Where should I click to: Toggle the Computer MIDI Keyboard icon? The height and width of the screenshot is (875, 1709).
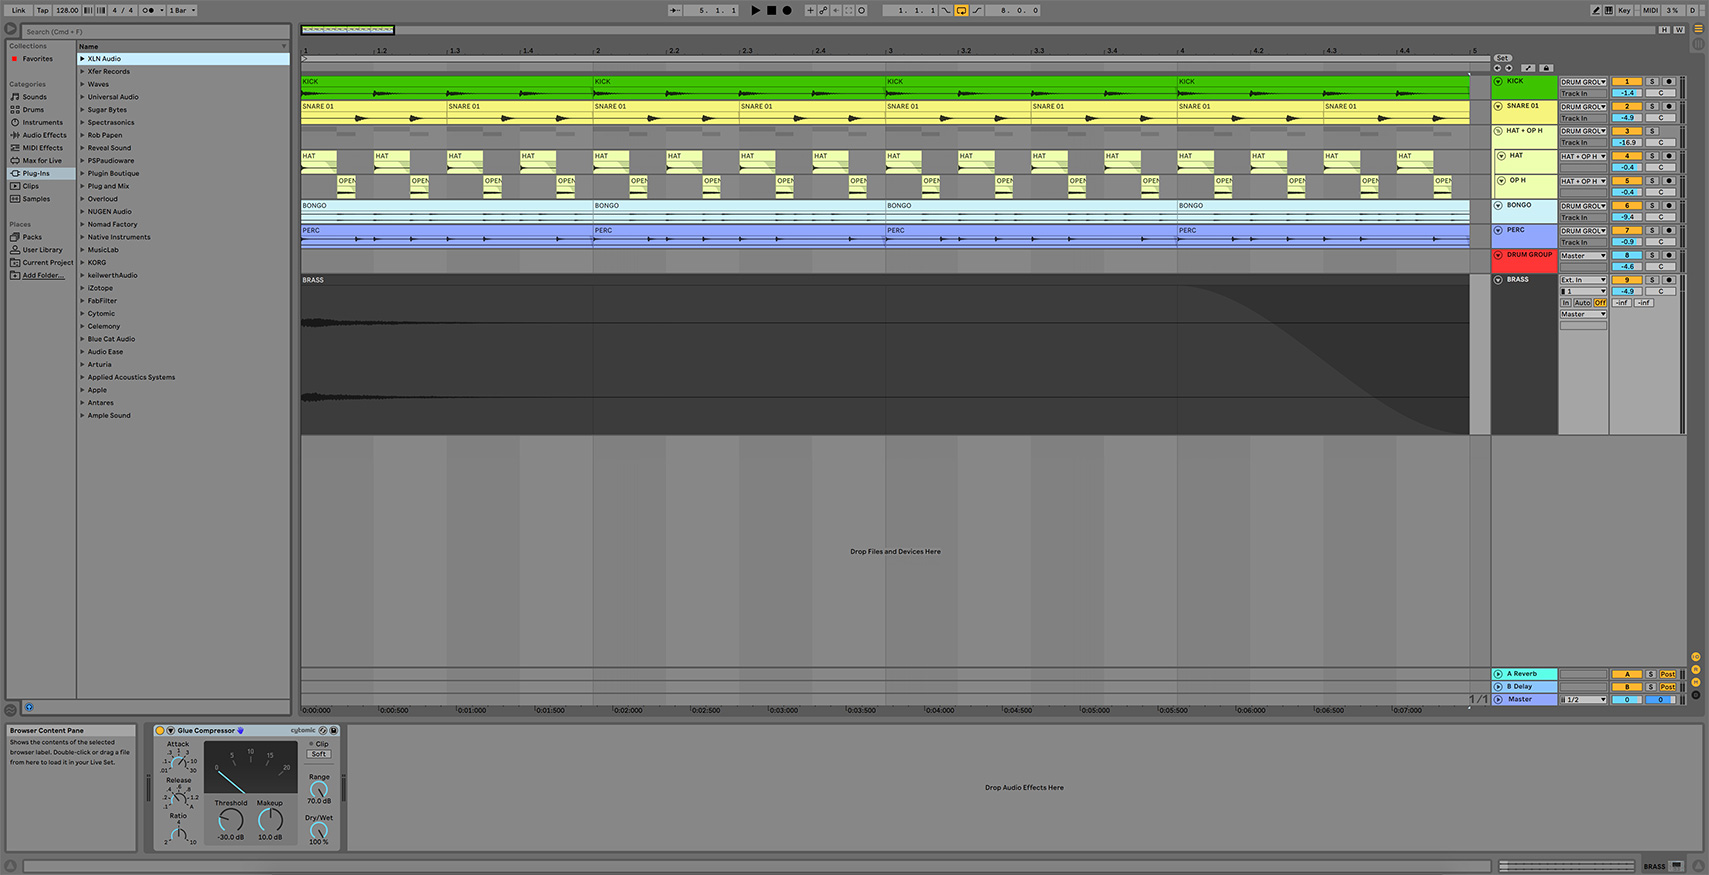pyautogui.click(x=1609, y=10)
